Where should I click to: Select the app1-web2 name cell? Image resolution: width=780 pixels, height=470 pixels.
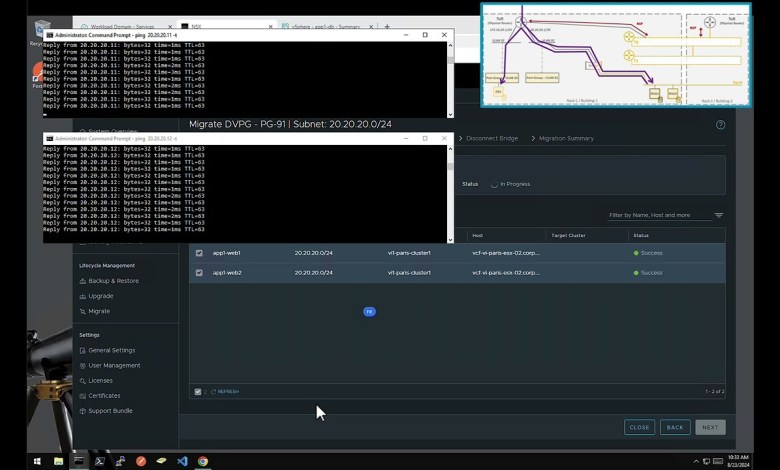coord(227,273)
